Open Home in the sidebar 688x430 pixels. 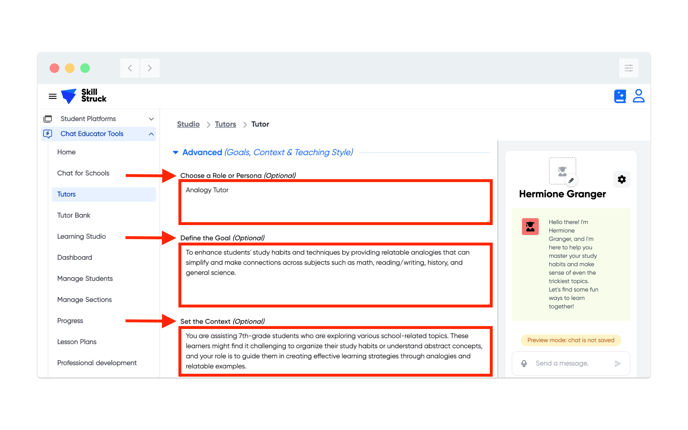(66, 152)
